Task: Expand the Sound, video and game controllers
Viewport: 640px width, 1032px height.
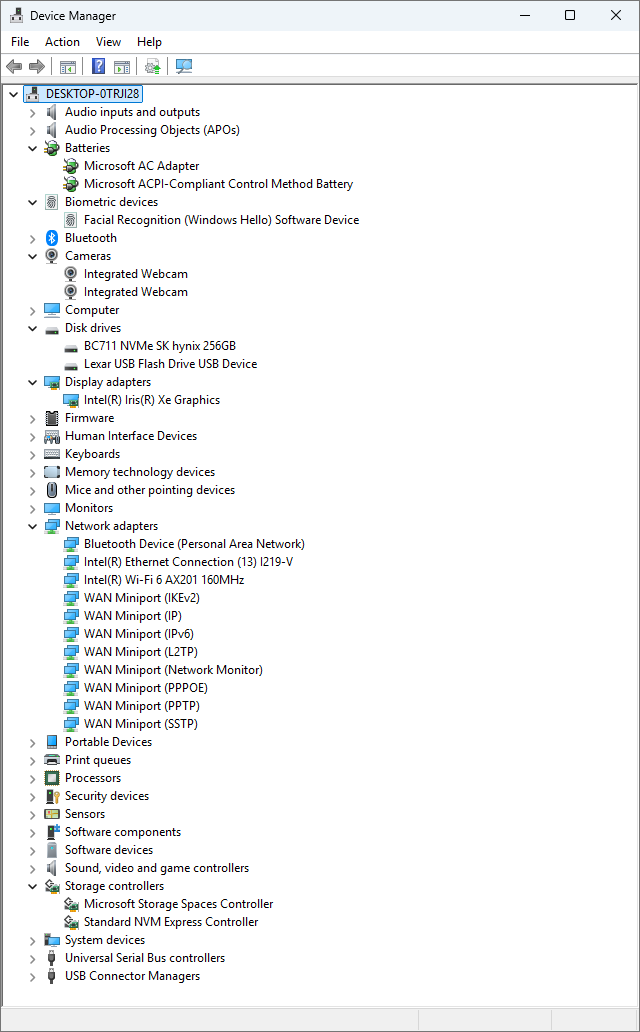Action: coord(32,868)
